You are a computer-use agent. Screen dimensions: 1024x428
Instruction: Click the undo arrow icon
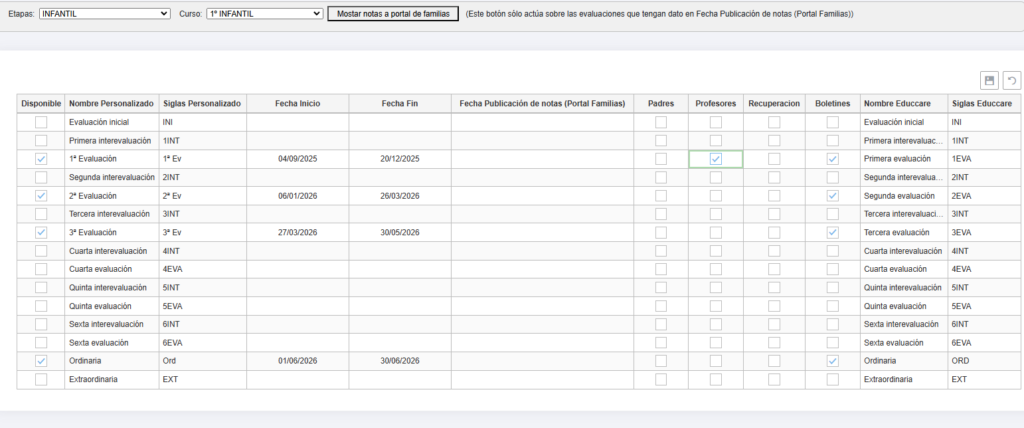[1011, 81]
